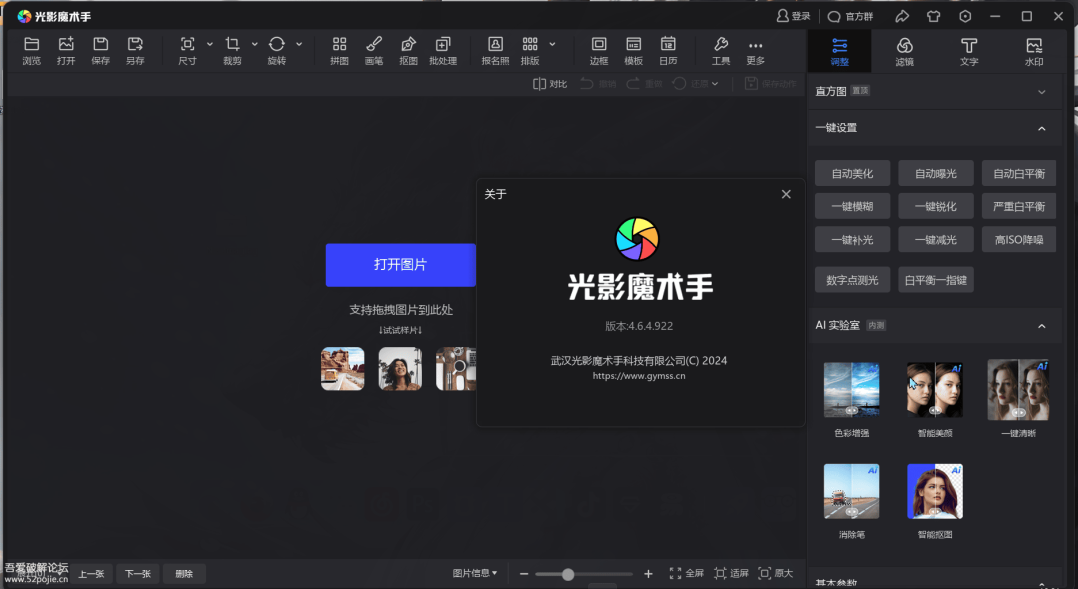Apply 一键补光 fill light
Screen dimensions: 1078x589
click(x=852, y=239)
